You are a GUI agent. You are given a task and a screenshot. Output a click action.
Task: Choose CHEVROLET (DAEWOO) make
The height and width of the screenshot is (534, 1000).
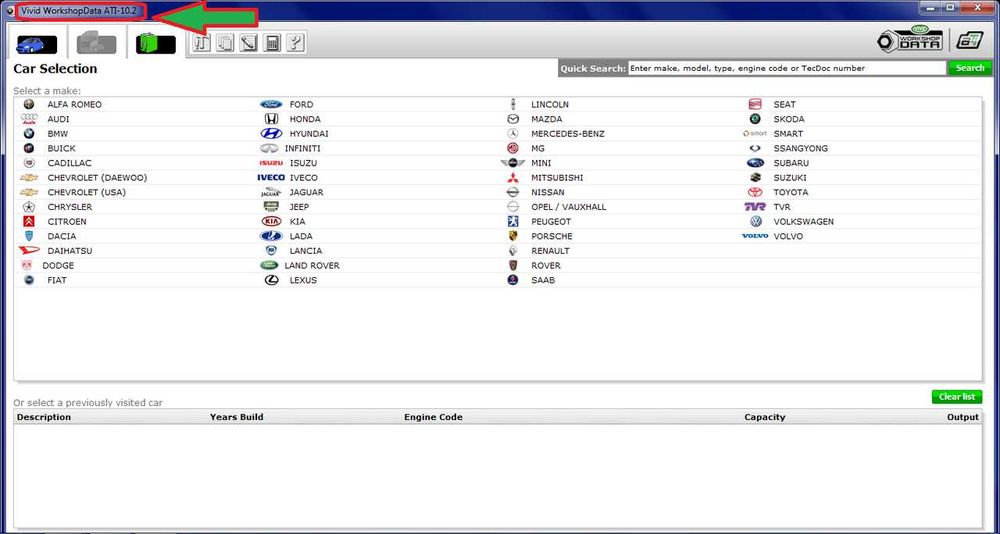[97, 177]
